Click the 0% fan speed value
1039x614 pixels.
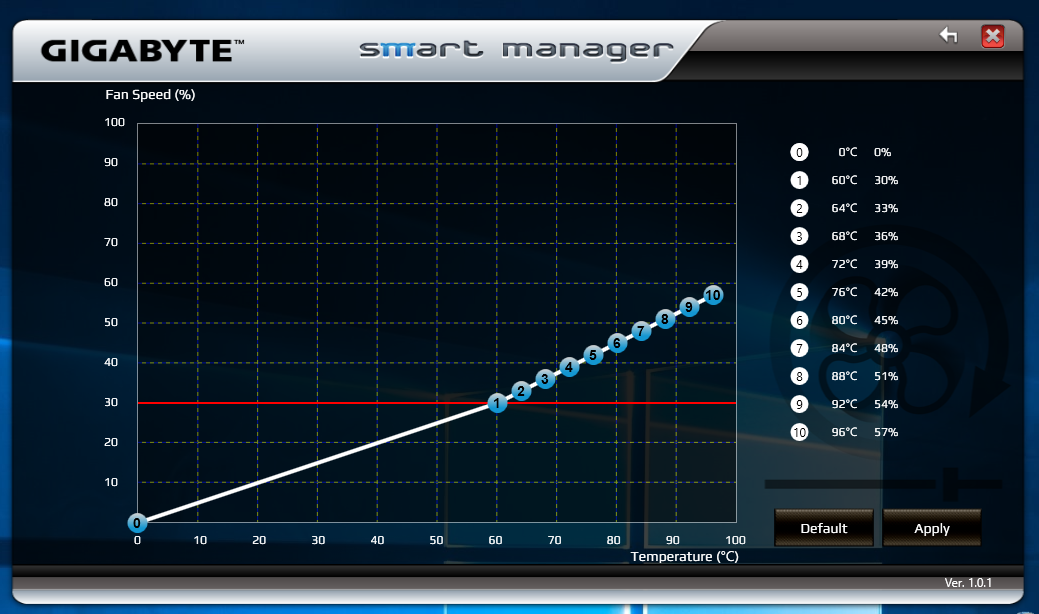883,152
